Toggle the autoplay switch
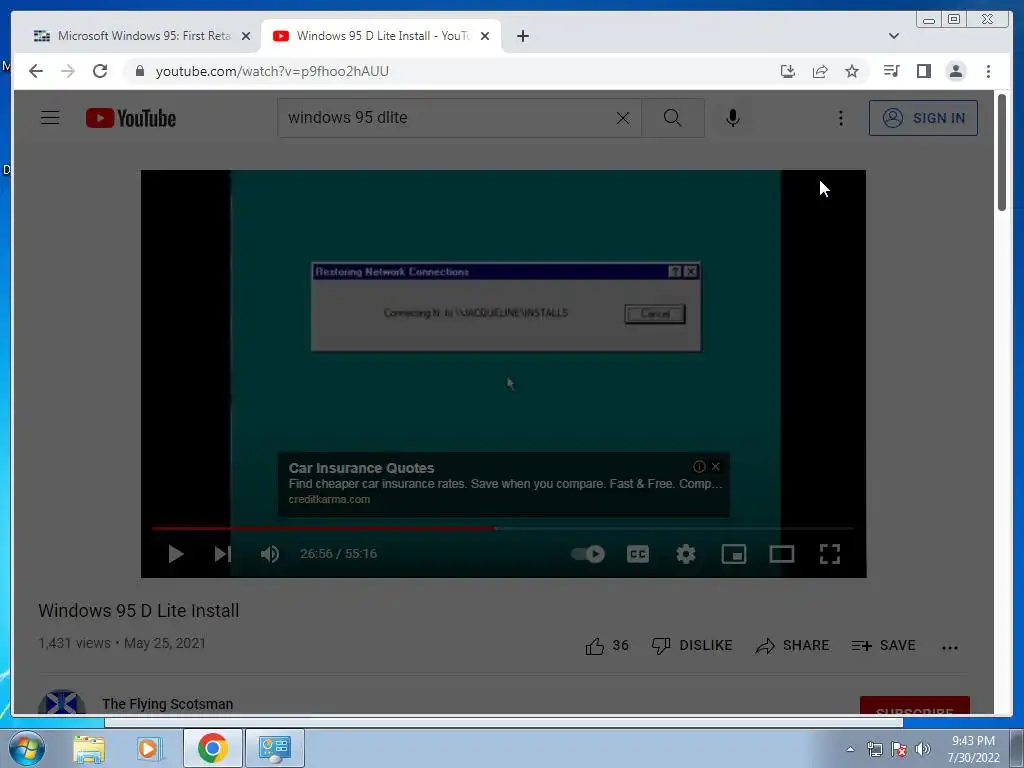This screenshot has height=768, width=1024. click(588, 554)
